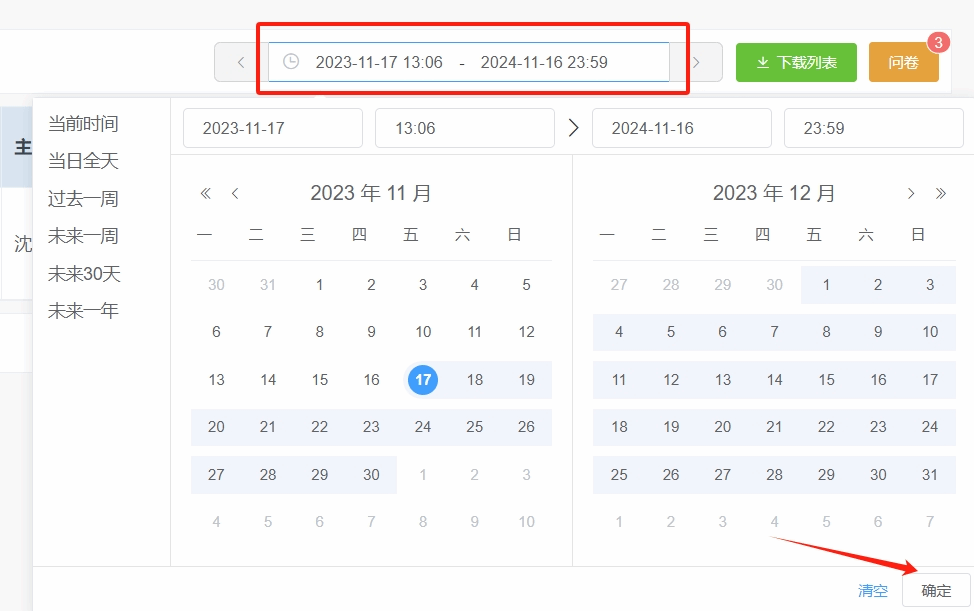Click end time field 23:59
This screenshot has width=974, height=611.
pyautogui.click(x=873, y=128)
